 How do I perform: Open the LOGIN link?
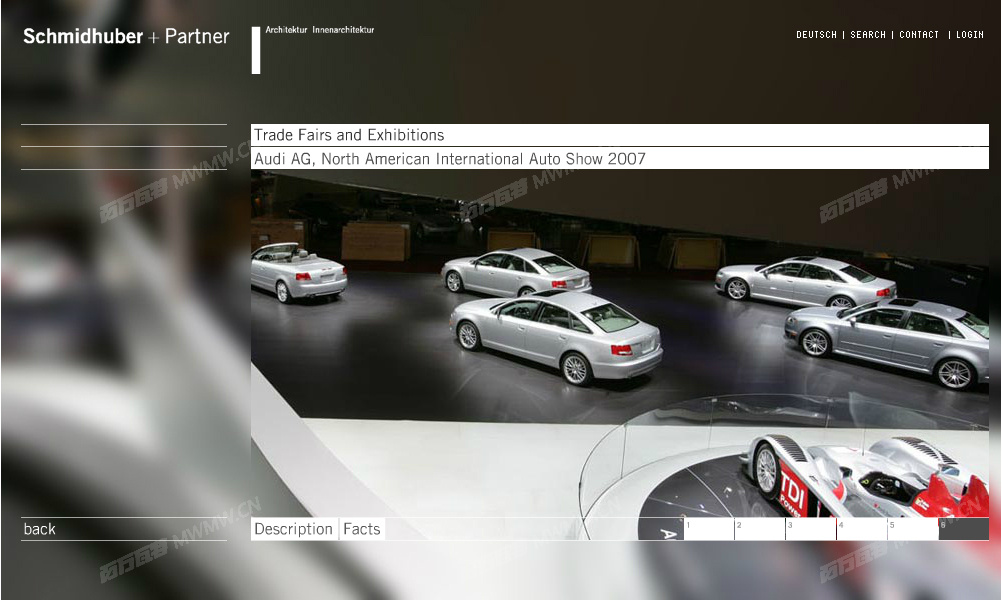click(969, 35)
